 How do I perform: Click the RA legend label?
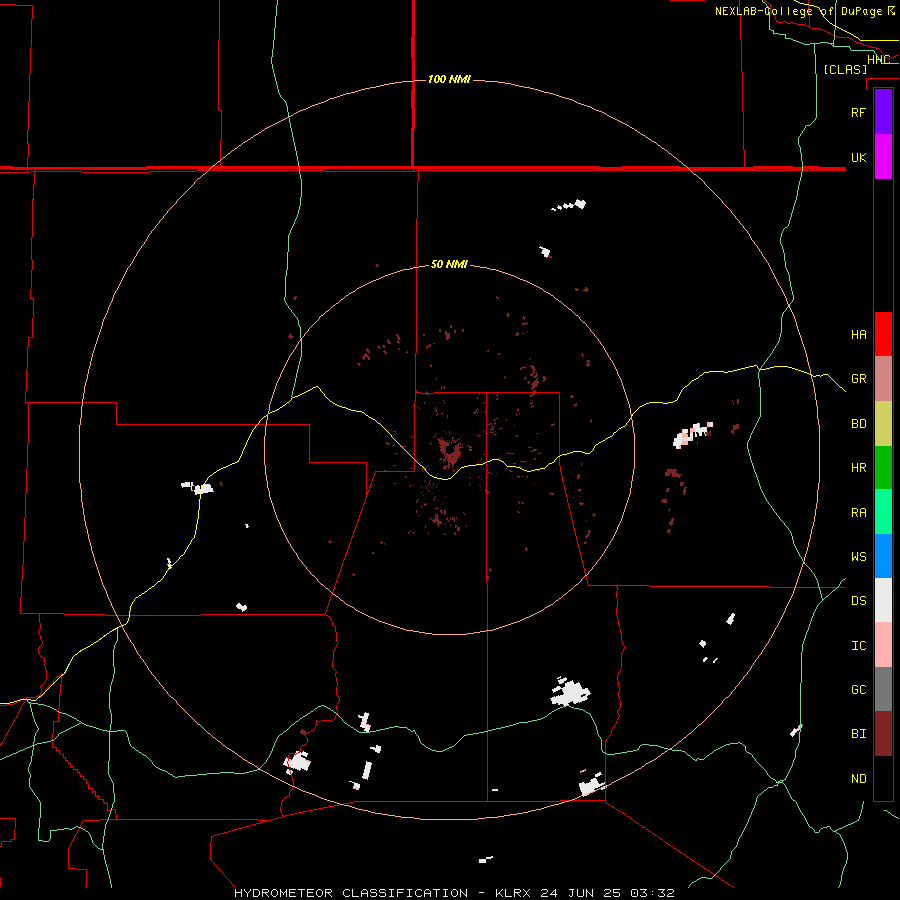coord(858,513)
